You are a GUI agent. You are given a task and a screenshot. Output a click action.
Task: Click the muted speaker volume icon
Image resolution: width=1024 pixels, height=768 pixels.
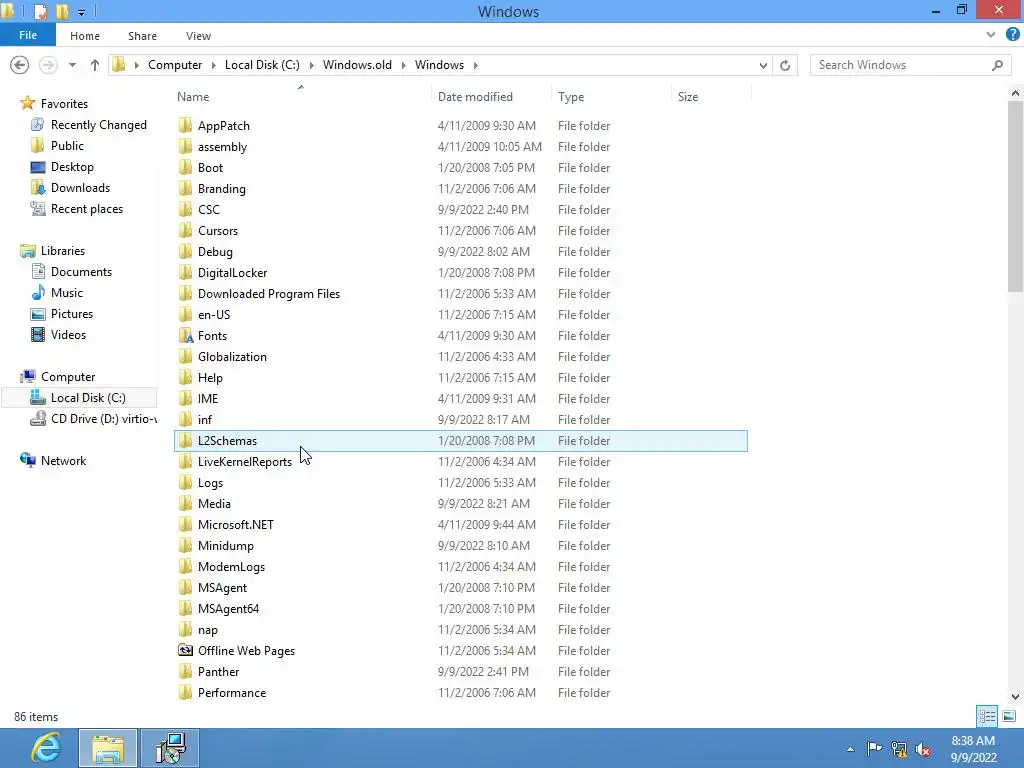pos(923,749)
